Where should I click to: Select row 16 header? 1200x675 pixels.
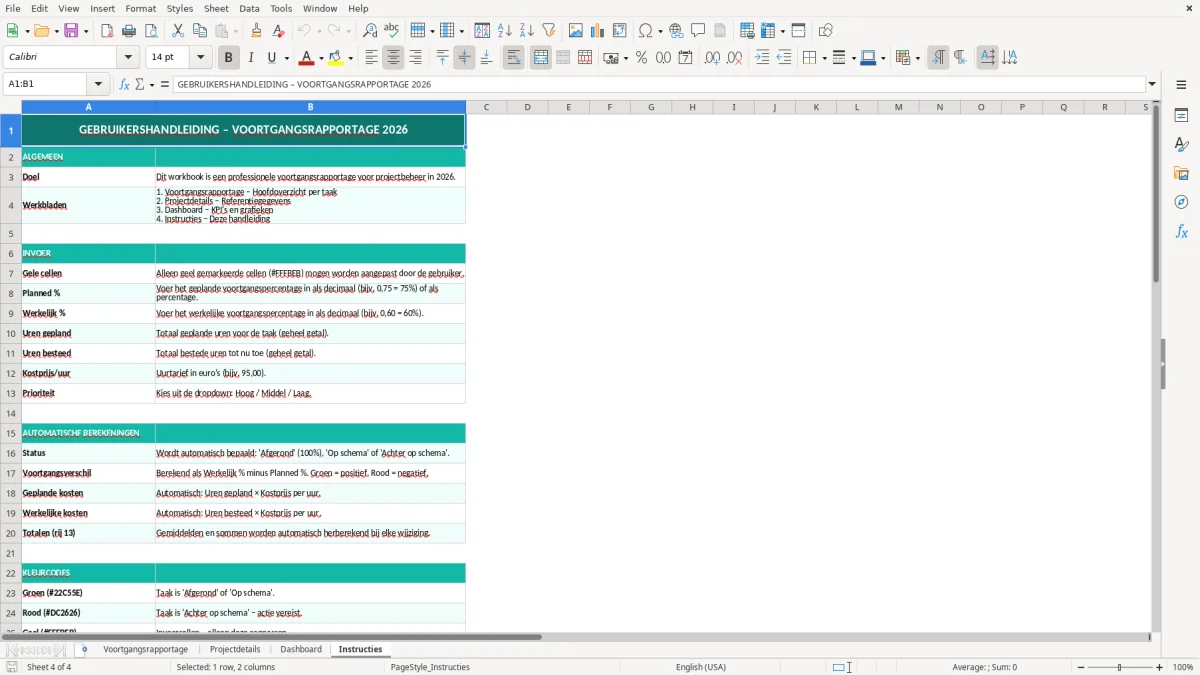pos(11,453)
